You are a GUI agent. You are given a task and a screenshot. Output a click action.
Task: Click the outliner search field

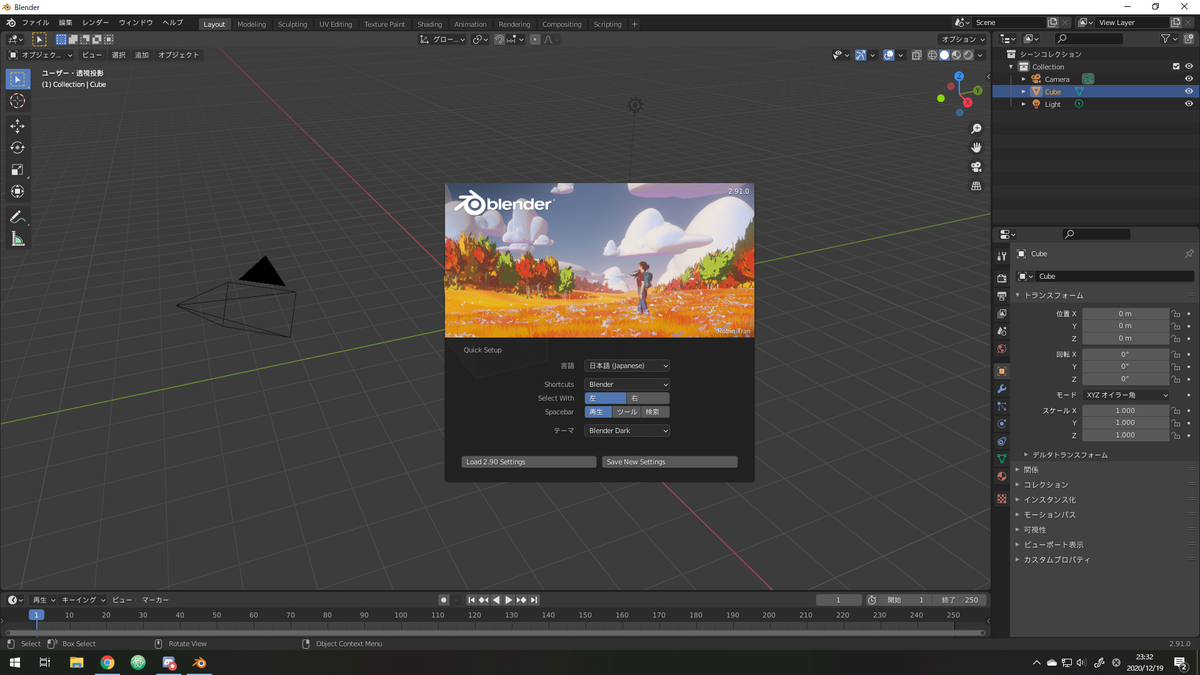tap(1089, 39)
